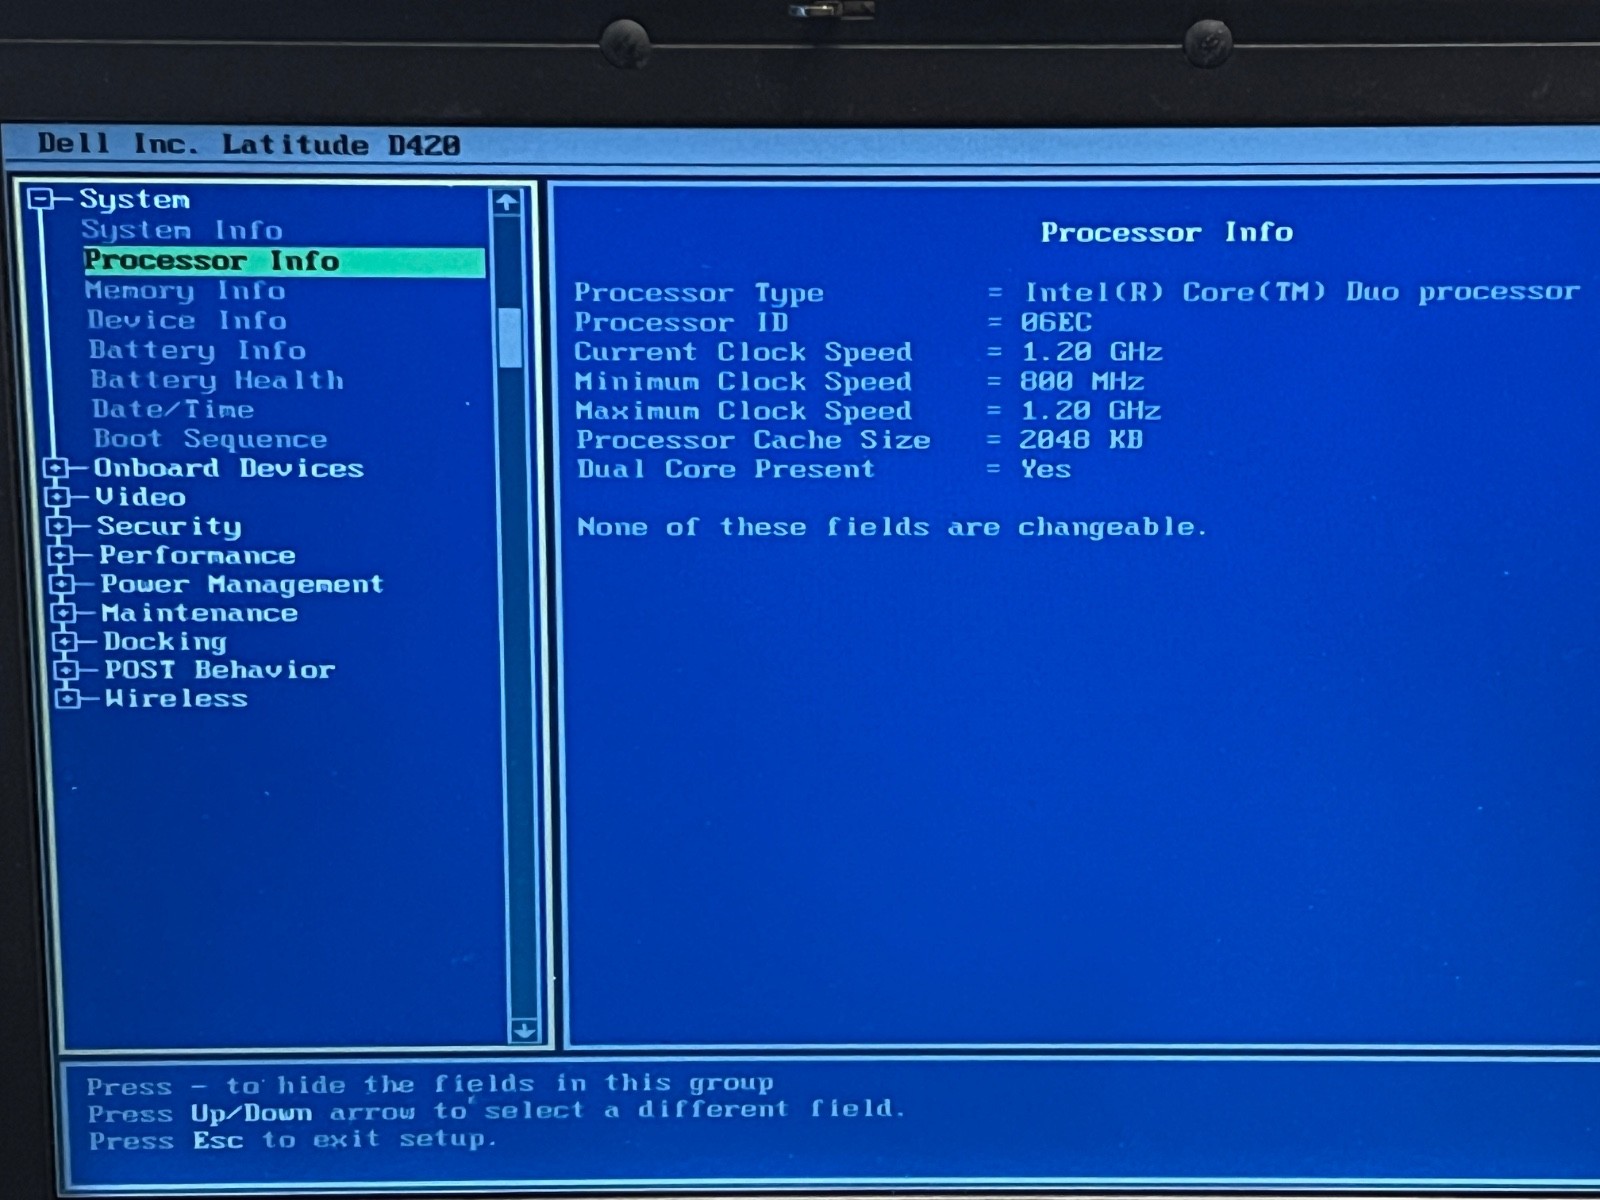Screen dimensions: 1600x1200
Task: Select Performance label in tree
Action: [197, 555]
